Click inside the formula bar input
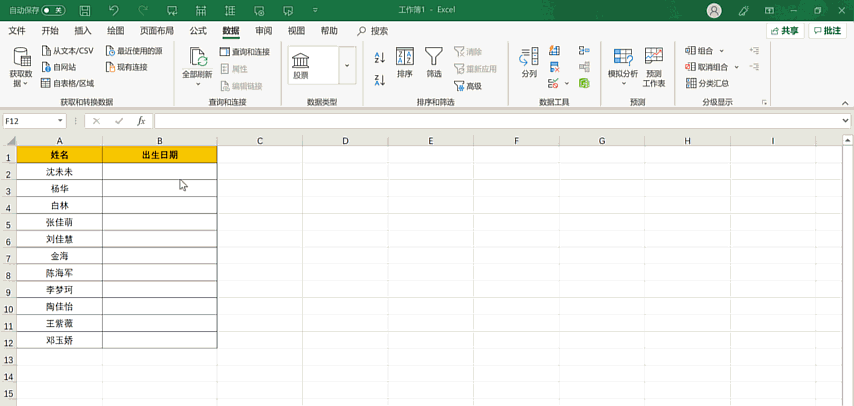 pyautogui.click(x=500, y=121)
